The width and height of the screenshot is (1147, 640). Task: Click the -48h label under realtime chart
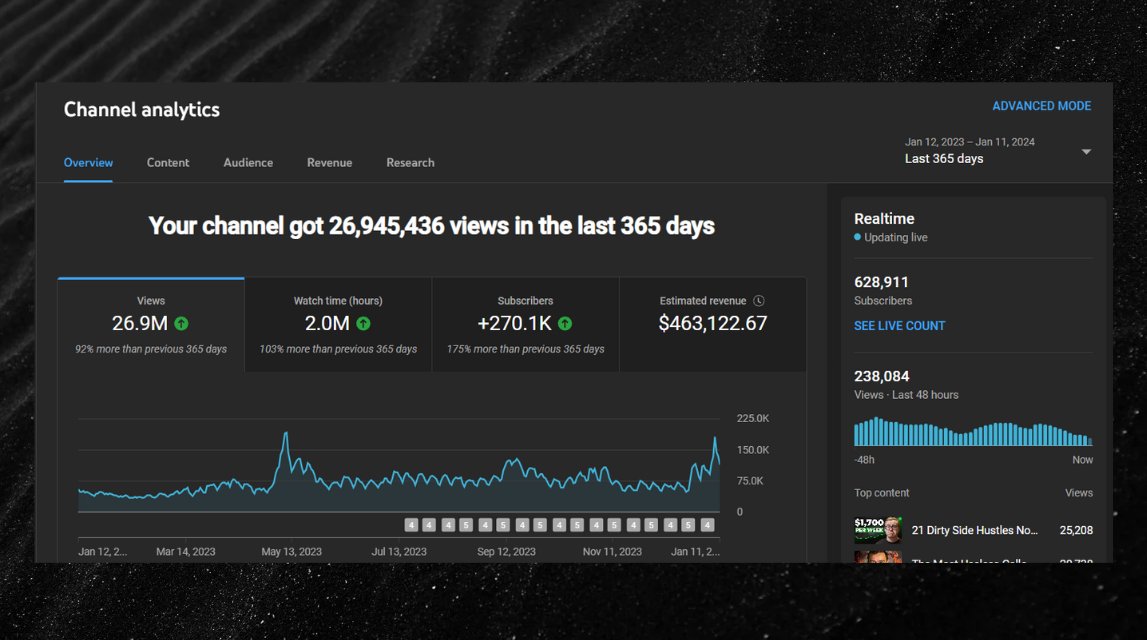pyautogui.click(x=864, y=460)
